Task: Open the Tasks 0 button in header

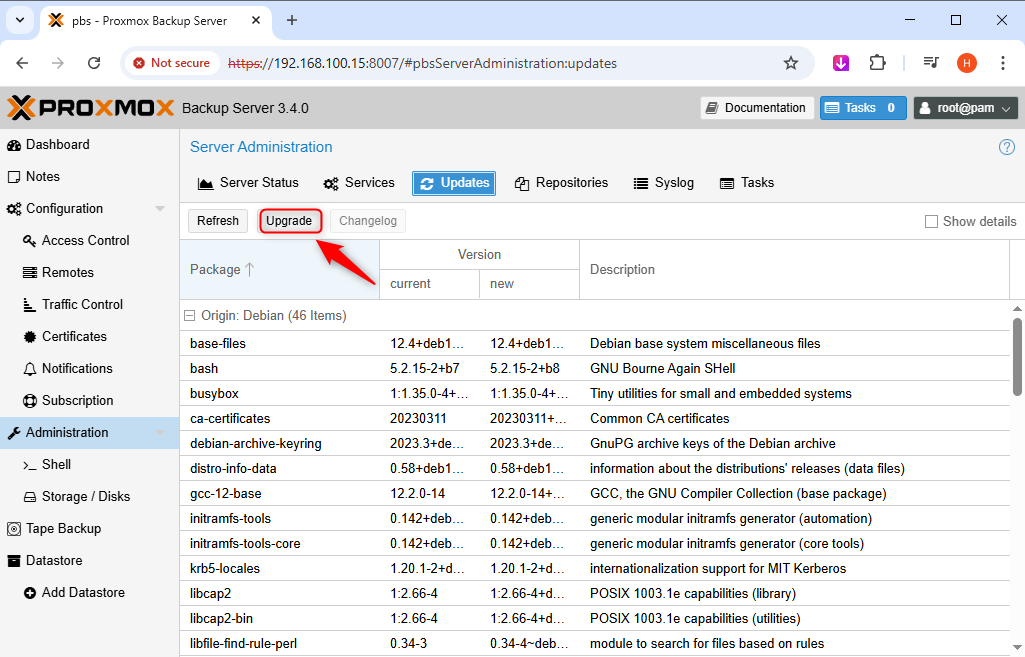Action: 863,108
